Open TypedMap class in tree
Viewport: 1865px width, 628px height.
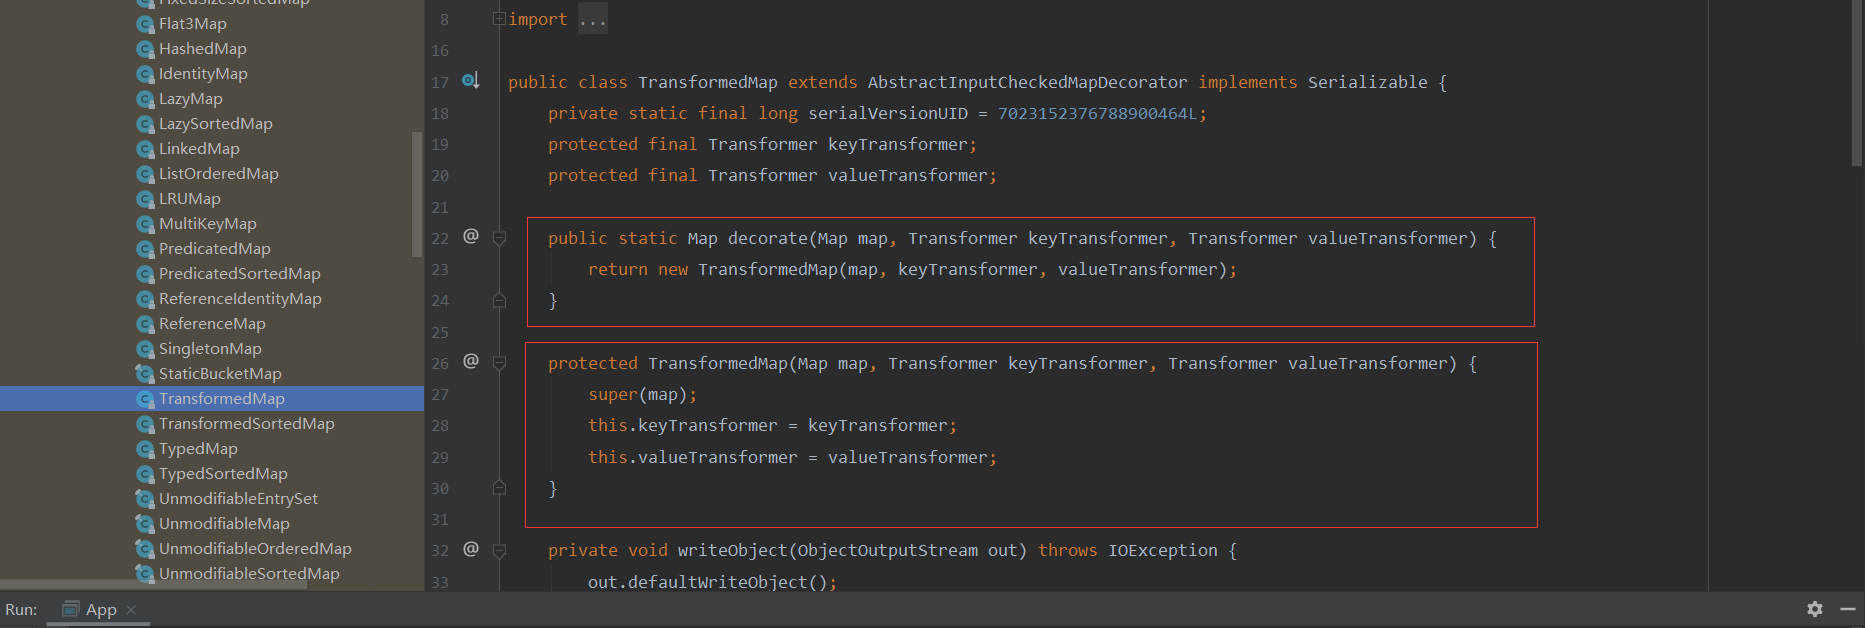tap(198, 448)
